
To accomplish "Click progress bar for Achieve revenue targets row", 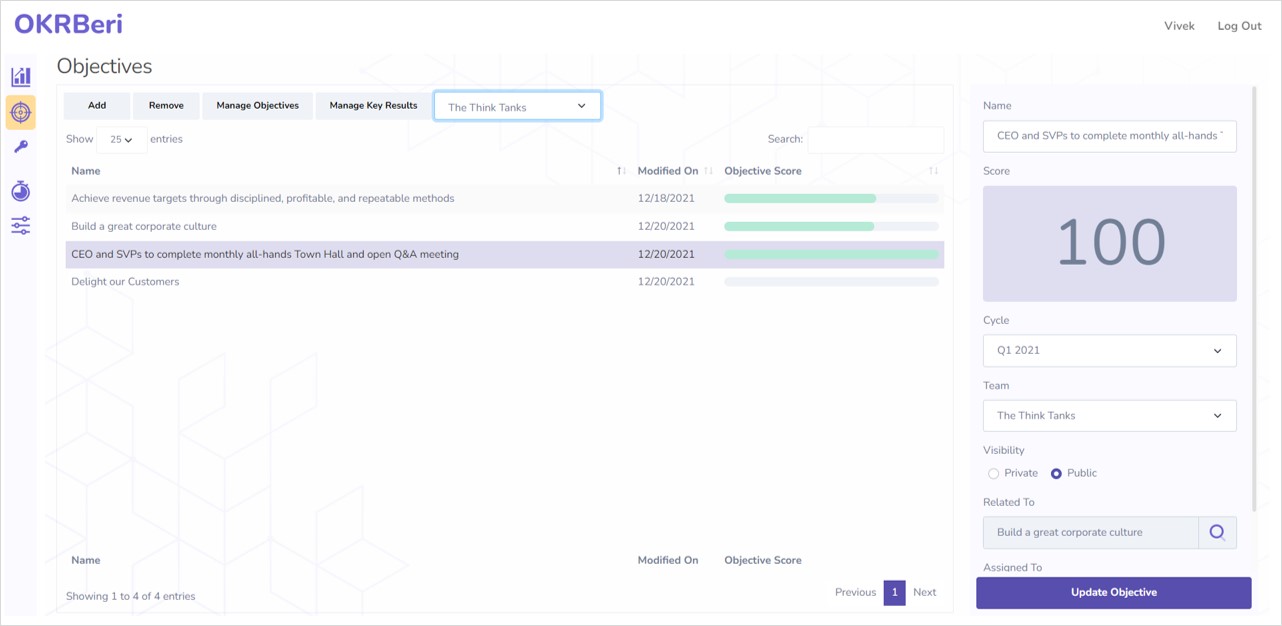I will 831,199.
